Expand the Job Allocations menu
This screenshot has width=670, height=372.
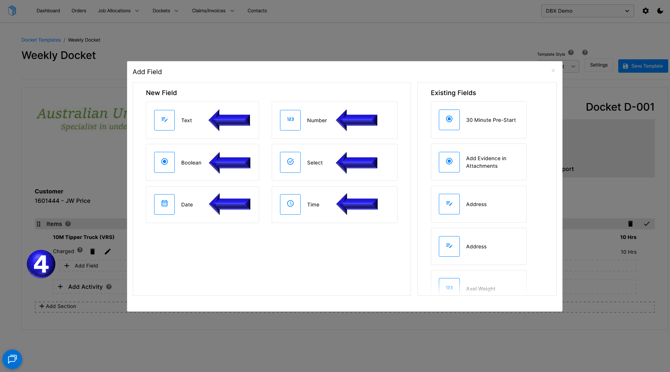[x=118, y=11]
